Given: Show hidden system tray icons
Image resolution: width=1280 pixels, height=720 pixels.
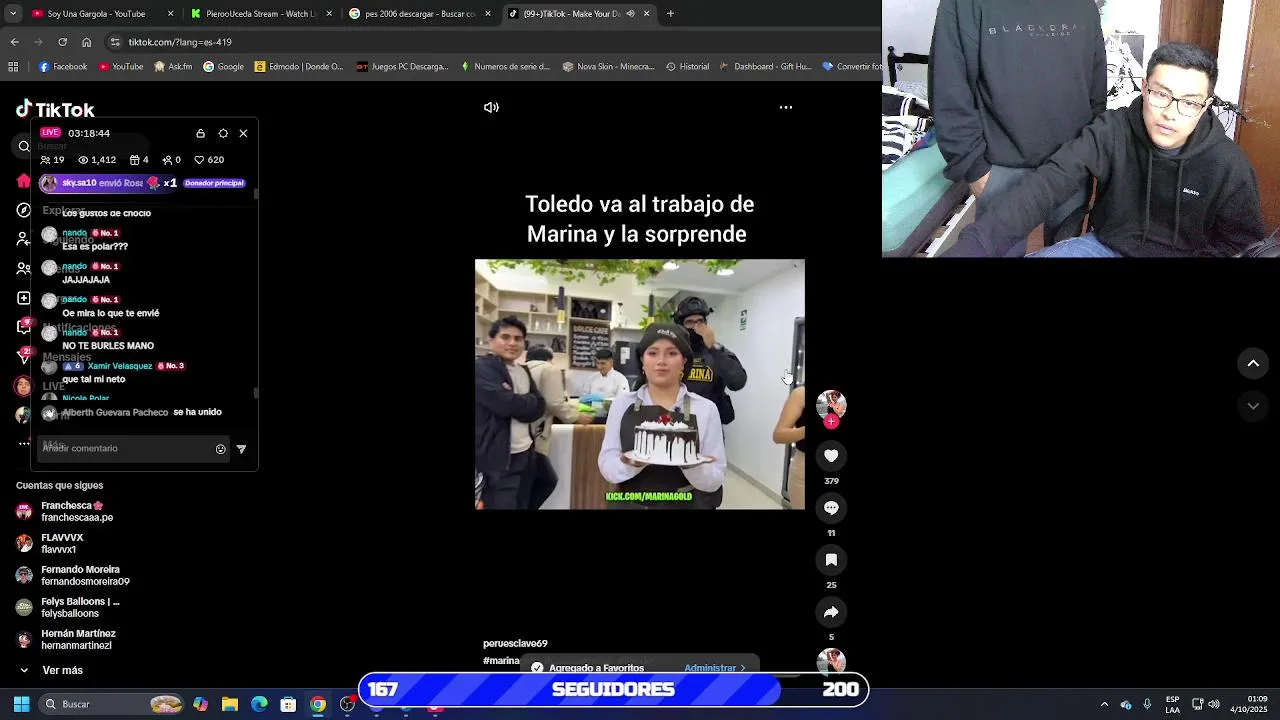Looking at the screenshot, I should (x=1104, y=704).
